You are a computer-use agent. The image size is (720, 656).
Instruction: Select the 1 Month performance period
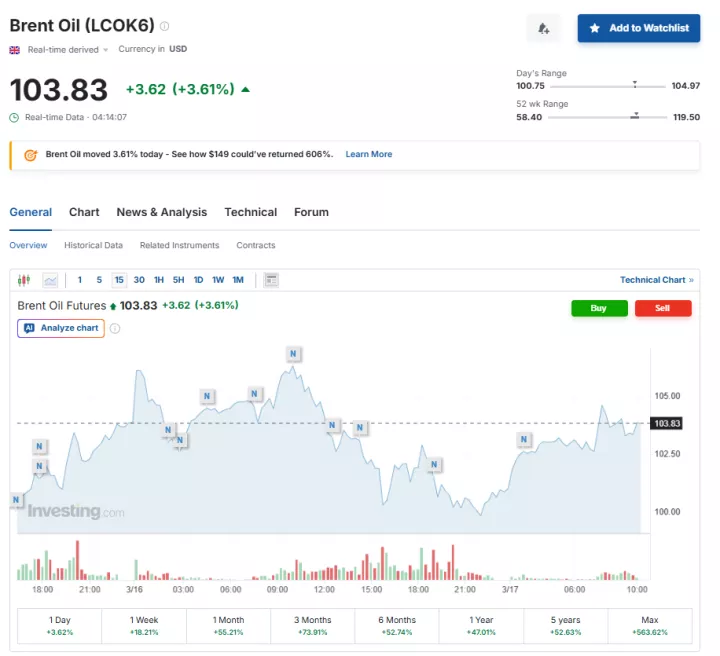[x=229, y=626]
